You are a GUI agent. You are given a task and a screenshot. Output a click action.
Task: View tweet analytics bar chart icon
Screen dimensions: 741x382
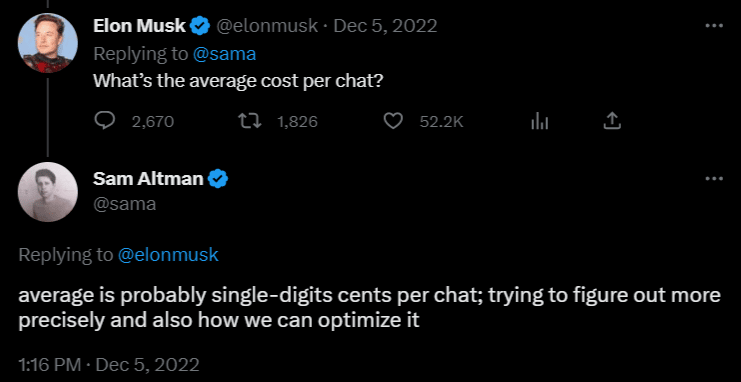click(x=539, y=122)
